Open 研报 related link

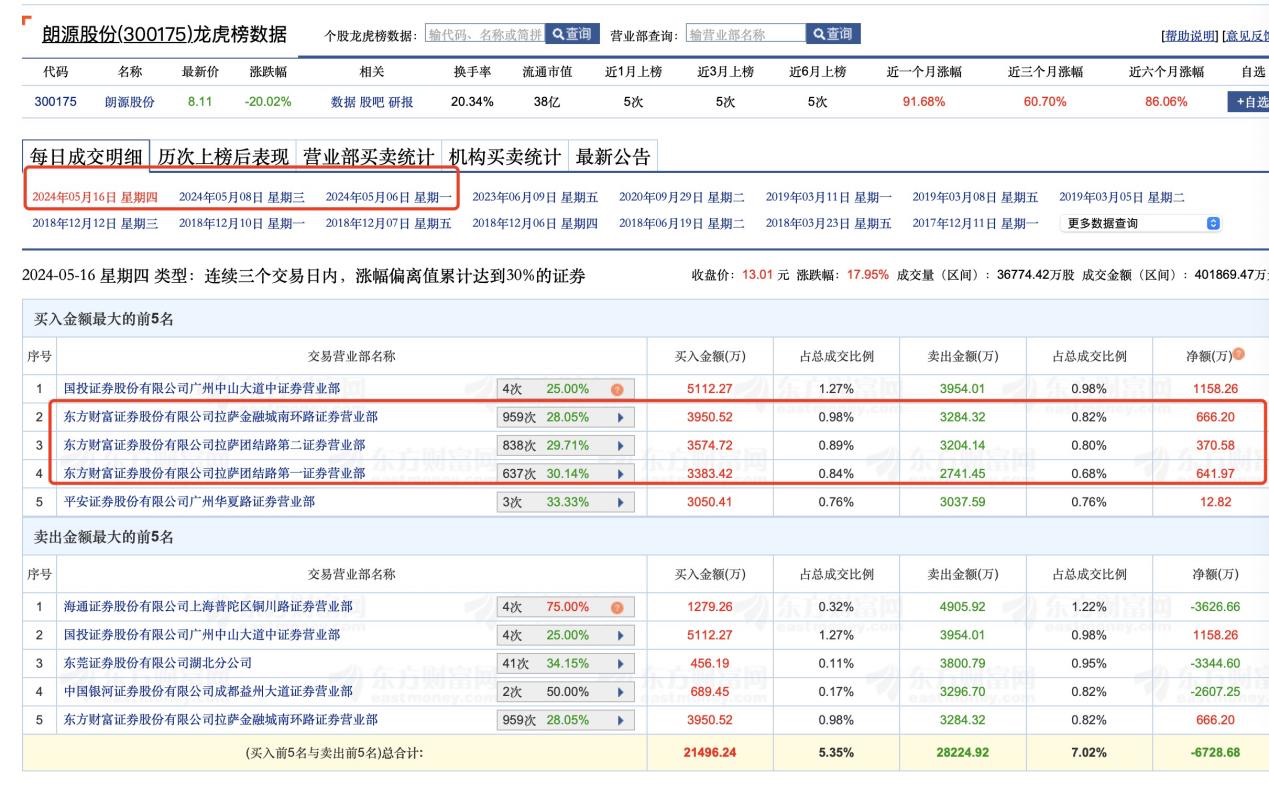(400, 102)
